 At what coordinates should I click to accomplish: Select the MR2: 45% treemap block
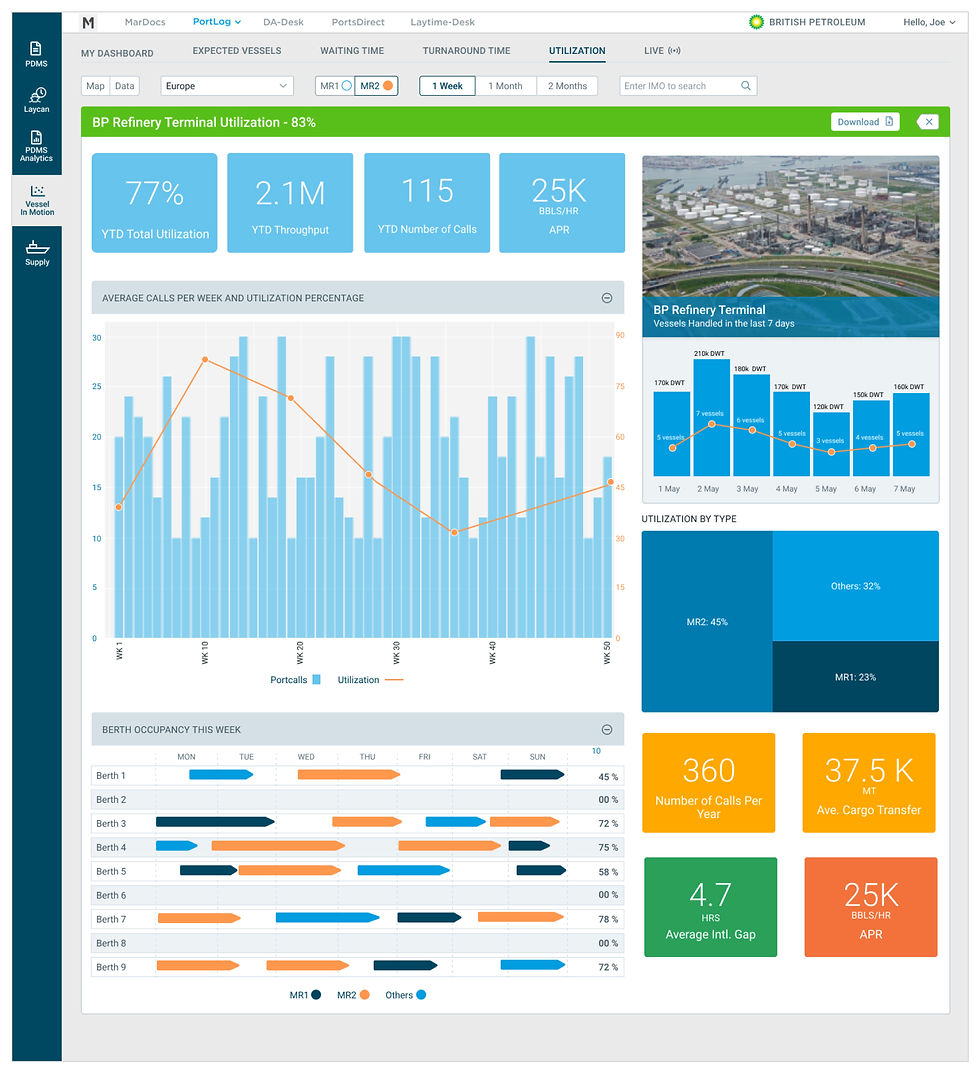707,621
